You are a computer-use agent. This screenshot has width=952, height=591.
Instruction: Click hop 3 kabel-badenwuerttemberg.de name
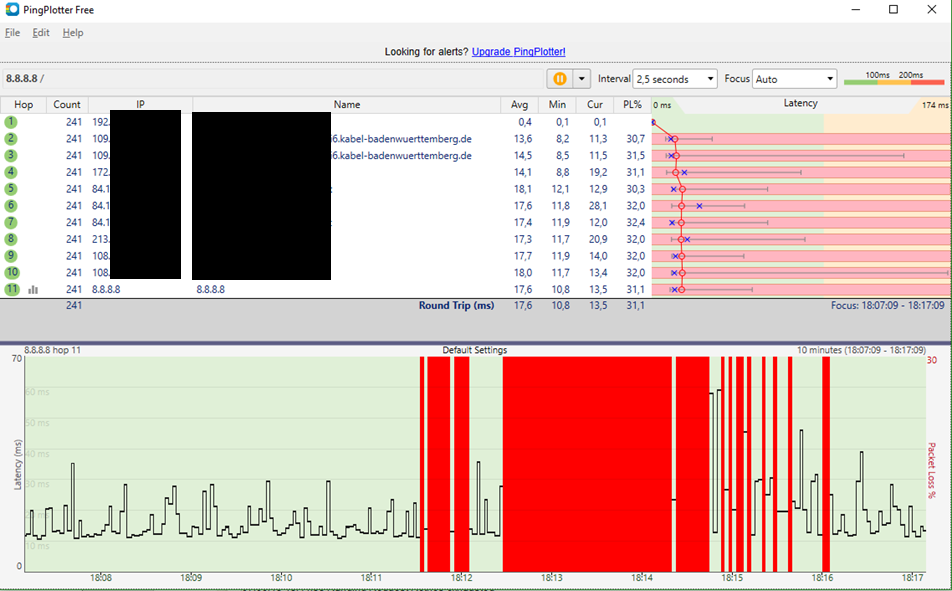click(401, 155)
